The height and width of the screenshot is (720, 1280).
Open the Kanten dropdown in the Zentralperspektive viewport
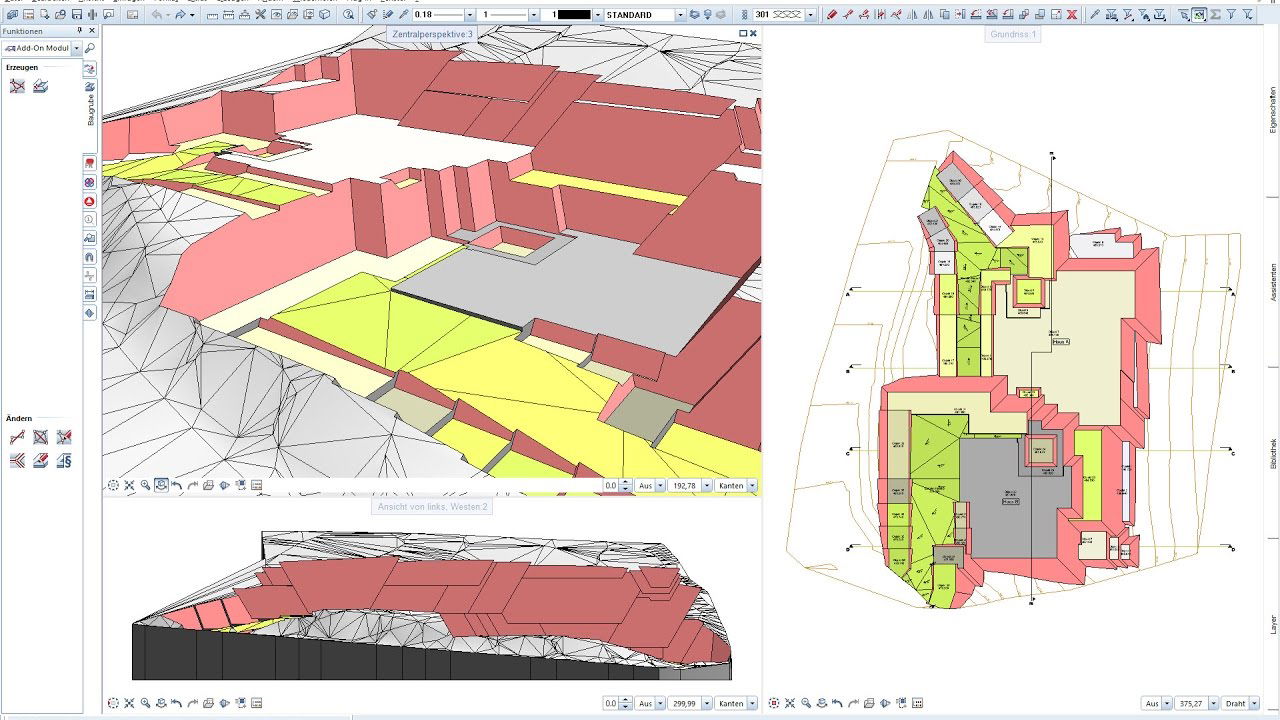(751, 485)
